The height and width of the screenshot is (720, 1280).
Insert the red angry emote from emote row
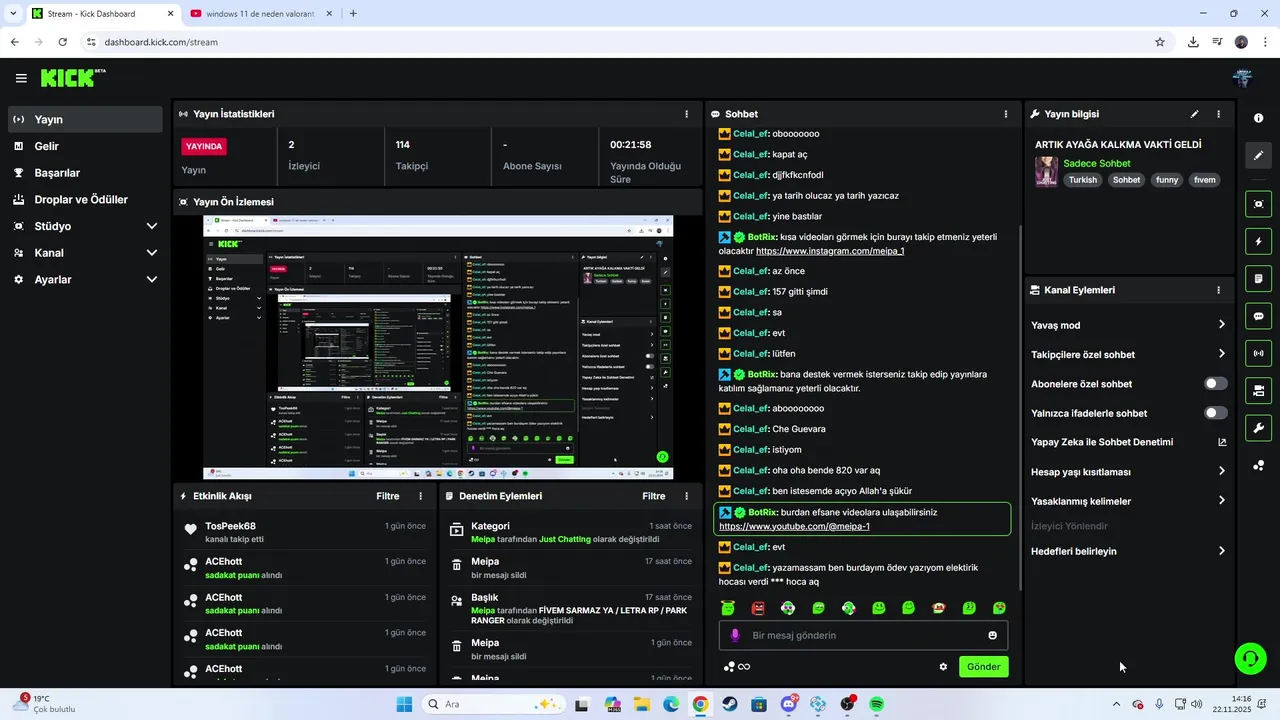(x=758, y=608)
